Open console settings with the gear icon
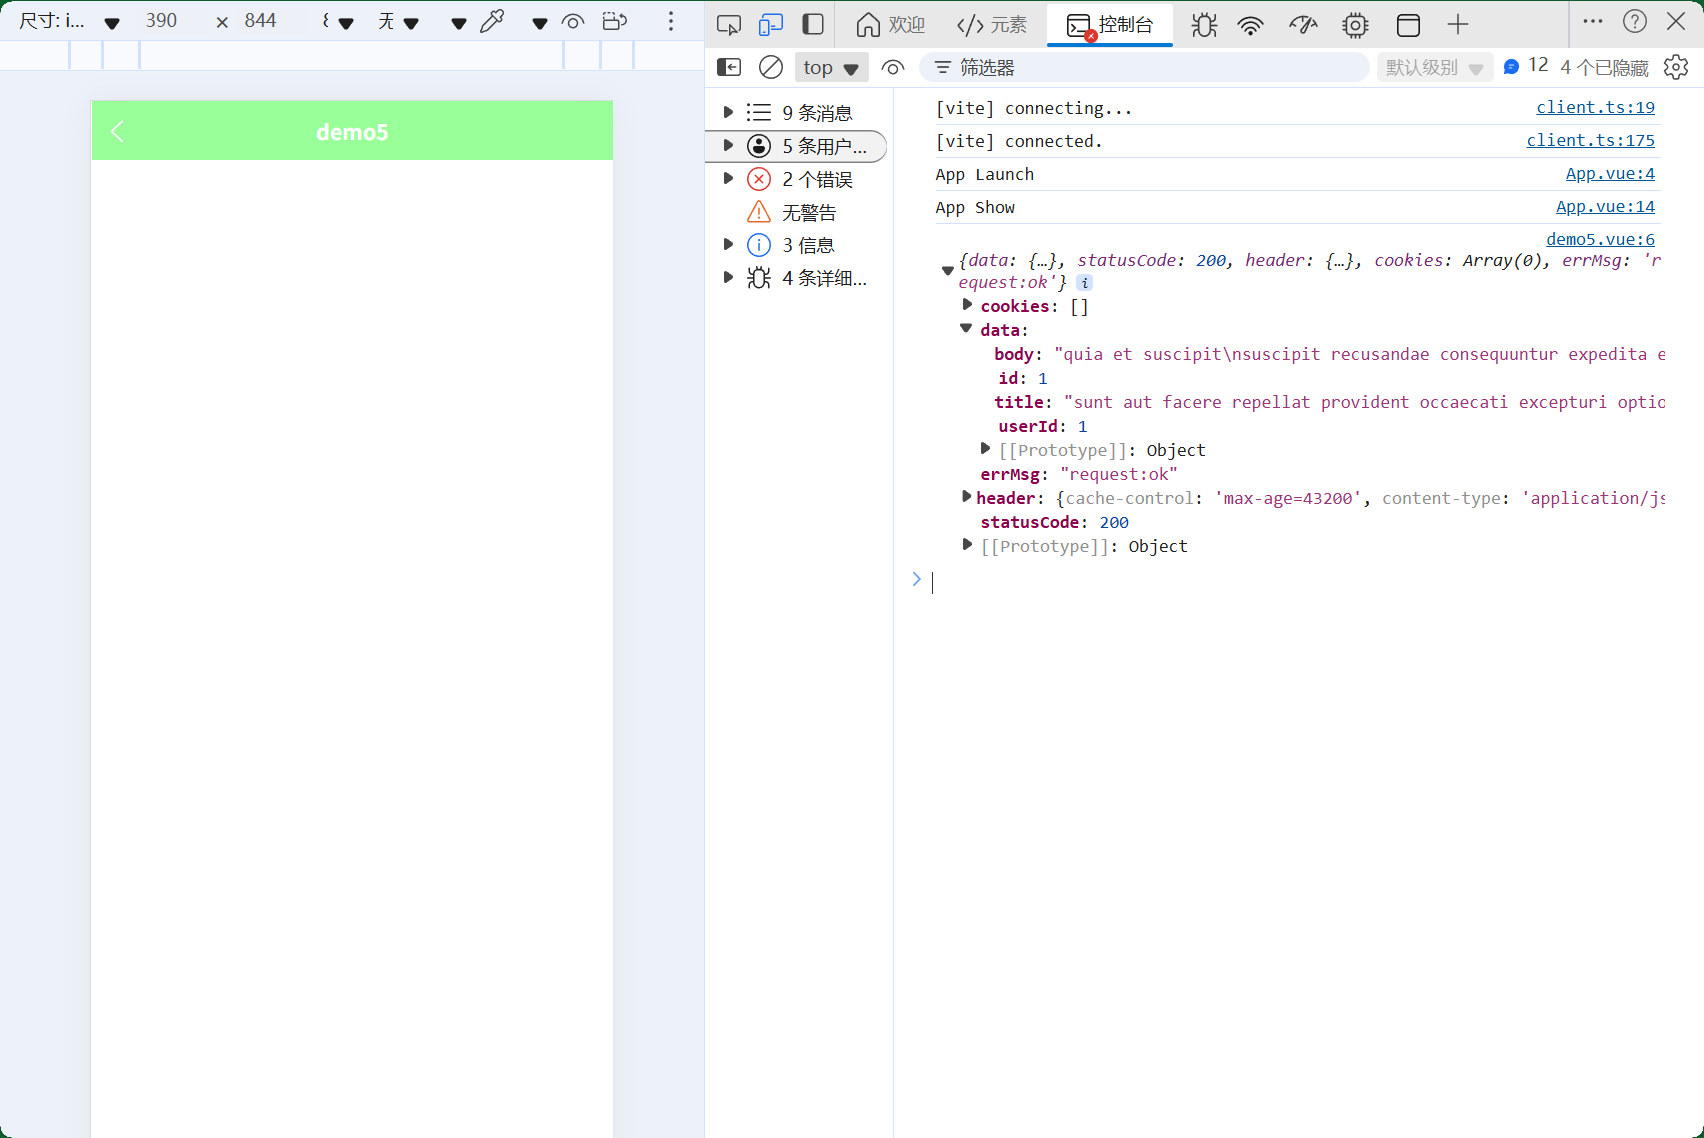Image resolution: width=1704 pixels, height=1138 pixels. pyautogui.click(x=1676, y=67)
